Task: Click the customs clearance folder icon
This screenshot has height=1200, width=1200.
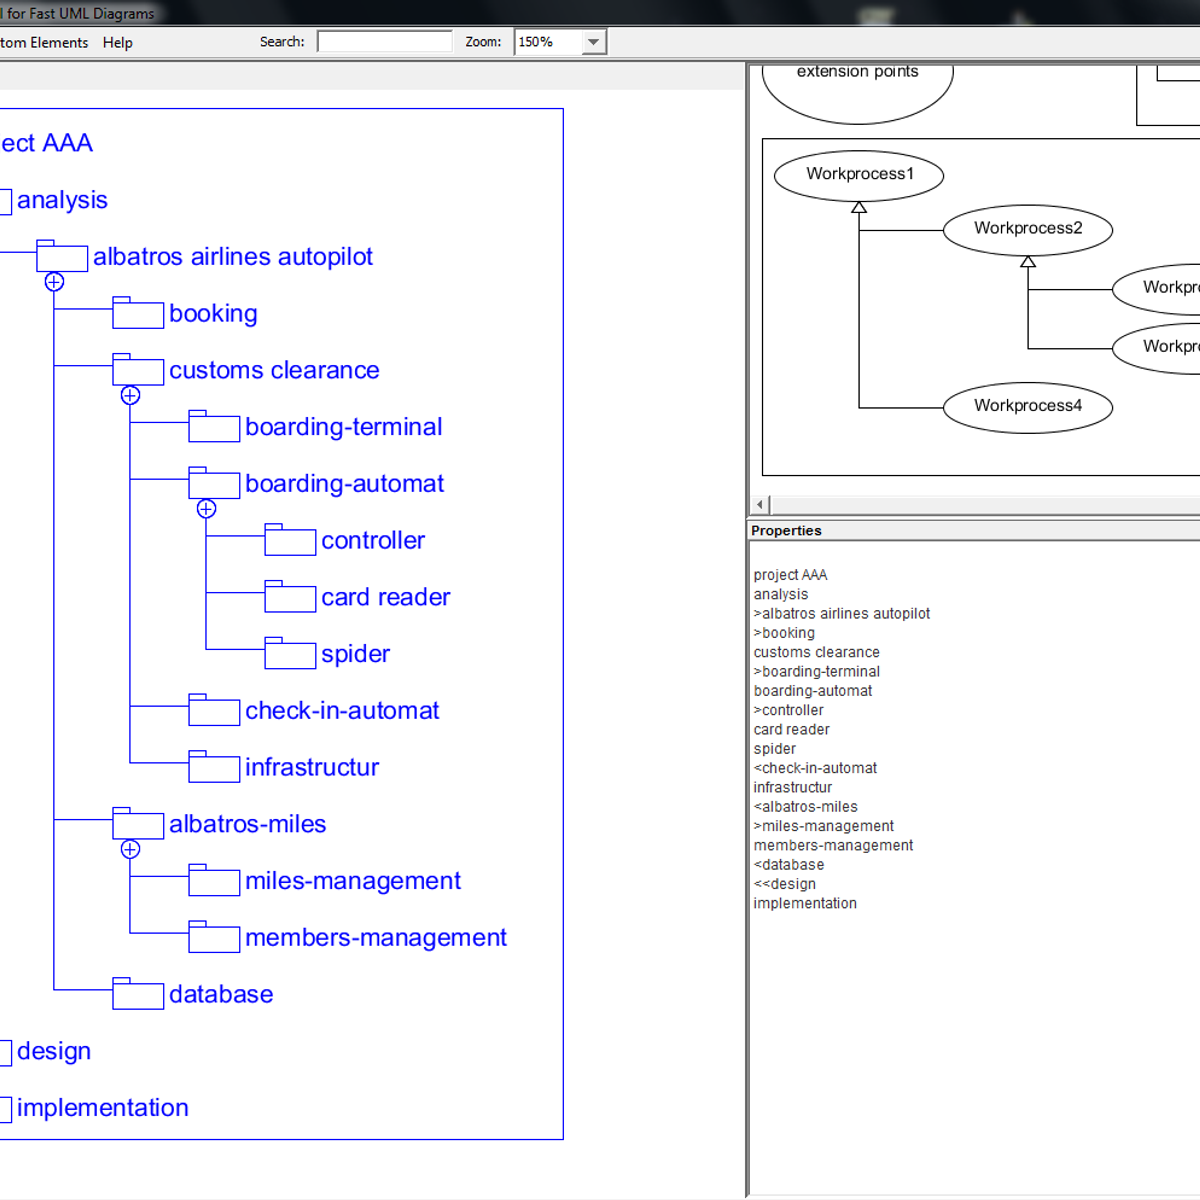Action: [x=138, y=370]
